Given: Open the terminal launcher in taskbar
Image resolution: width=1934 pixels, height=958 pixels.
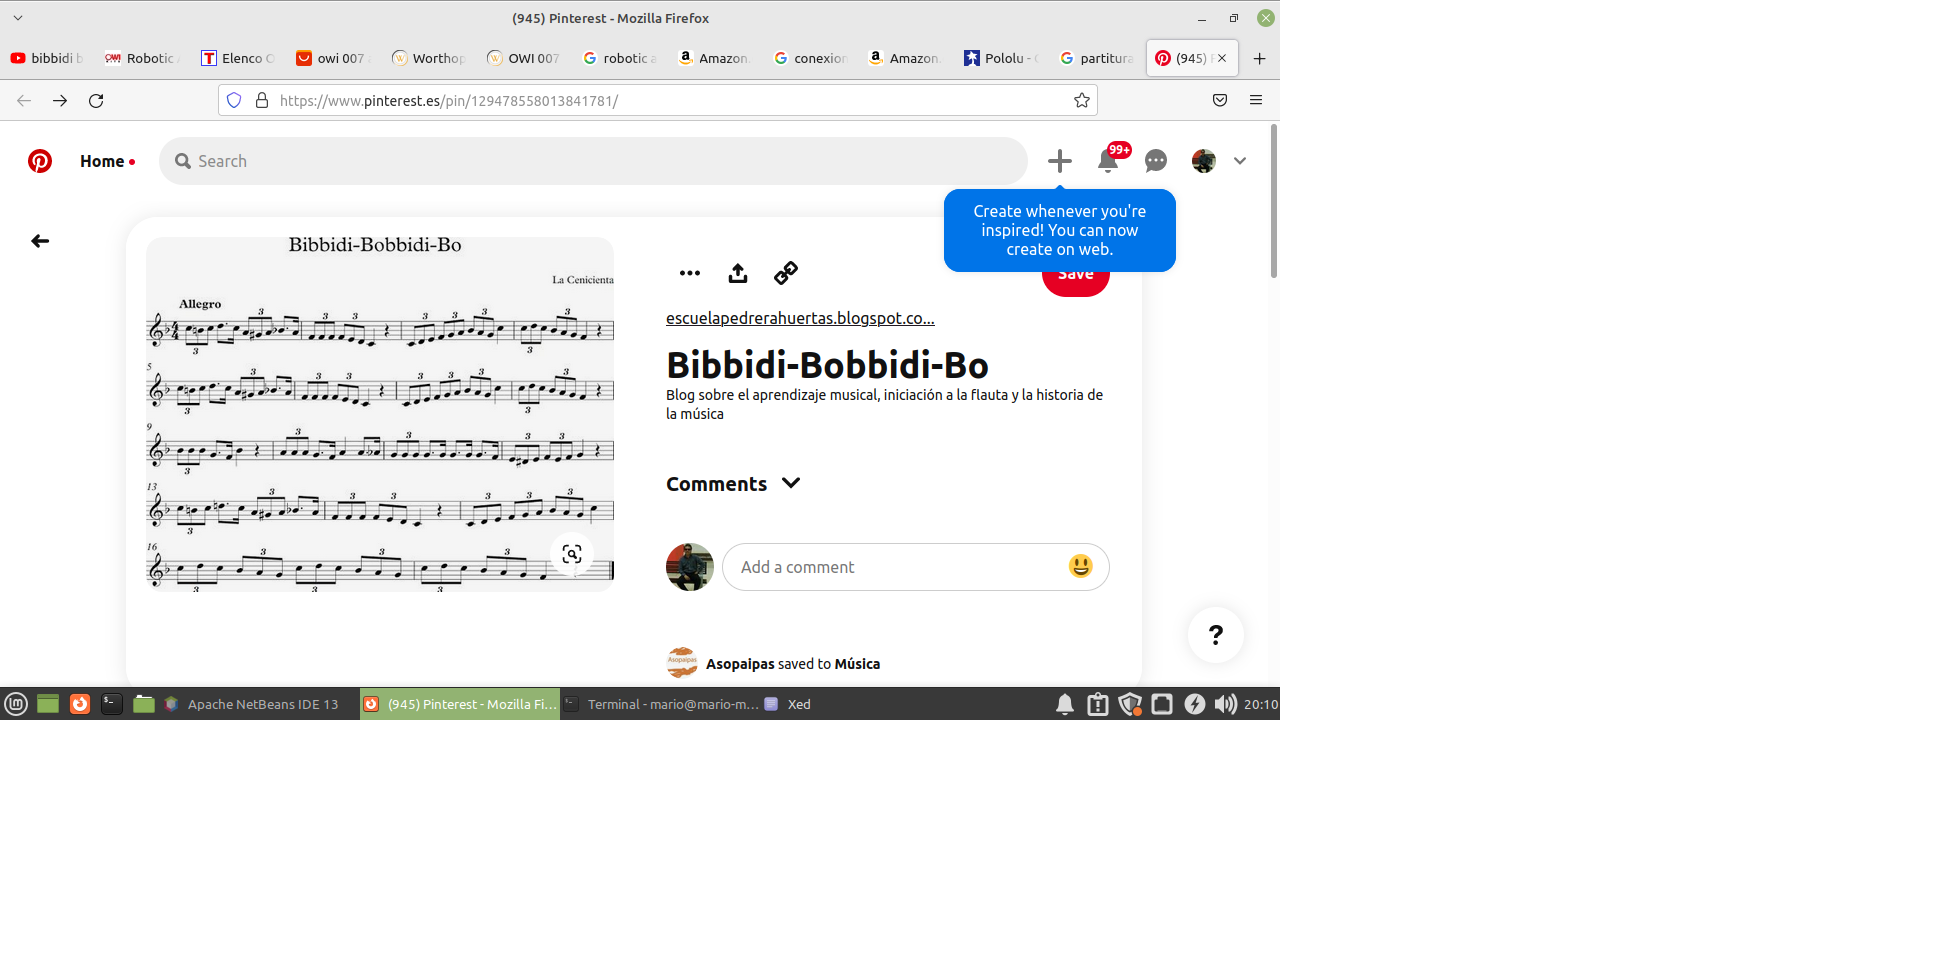Looking at the screenshot, I should click(112, 704).
